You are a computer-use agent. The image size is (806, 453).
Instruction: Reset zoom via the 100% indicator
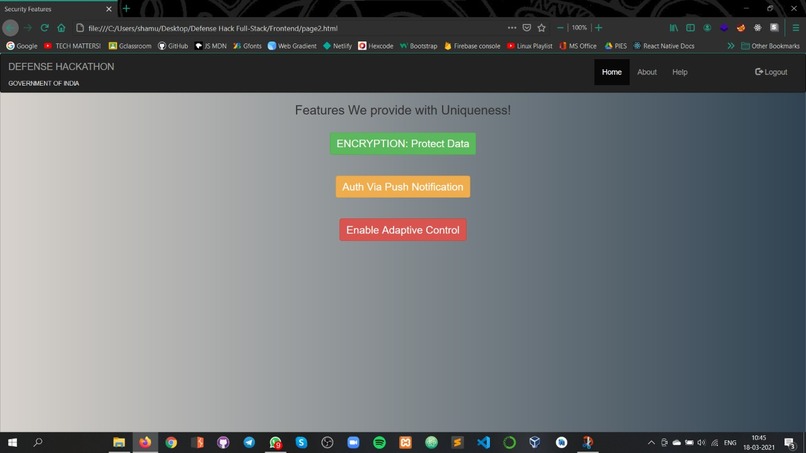point(579,28)
